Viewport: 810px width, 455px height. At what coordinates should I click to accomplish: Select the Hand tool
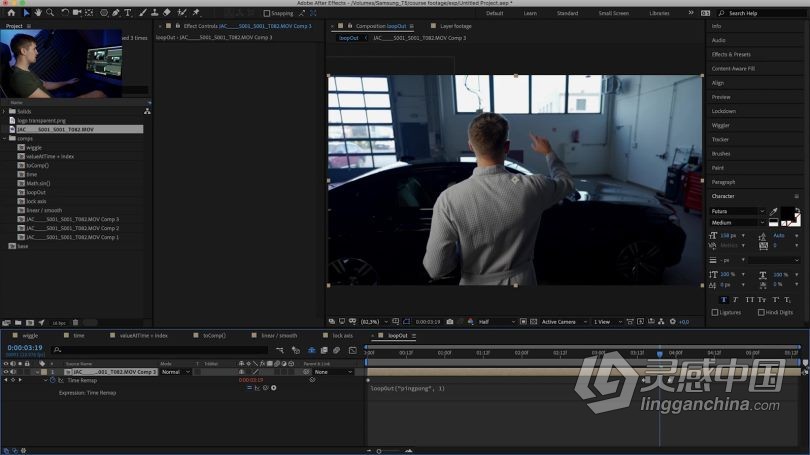coord(38,12)
